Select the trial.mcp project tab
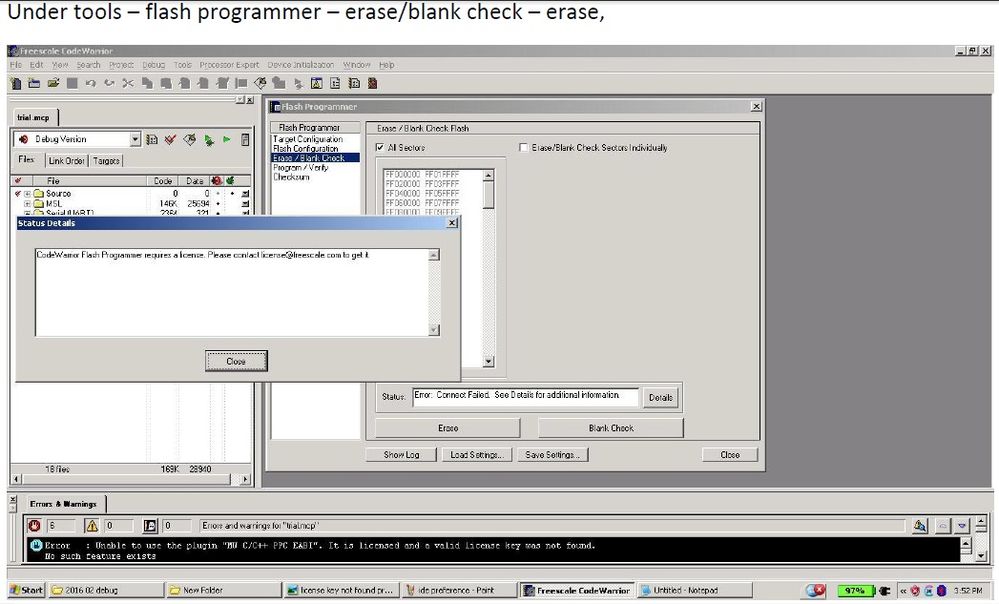 click(34, 117)
